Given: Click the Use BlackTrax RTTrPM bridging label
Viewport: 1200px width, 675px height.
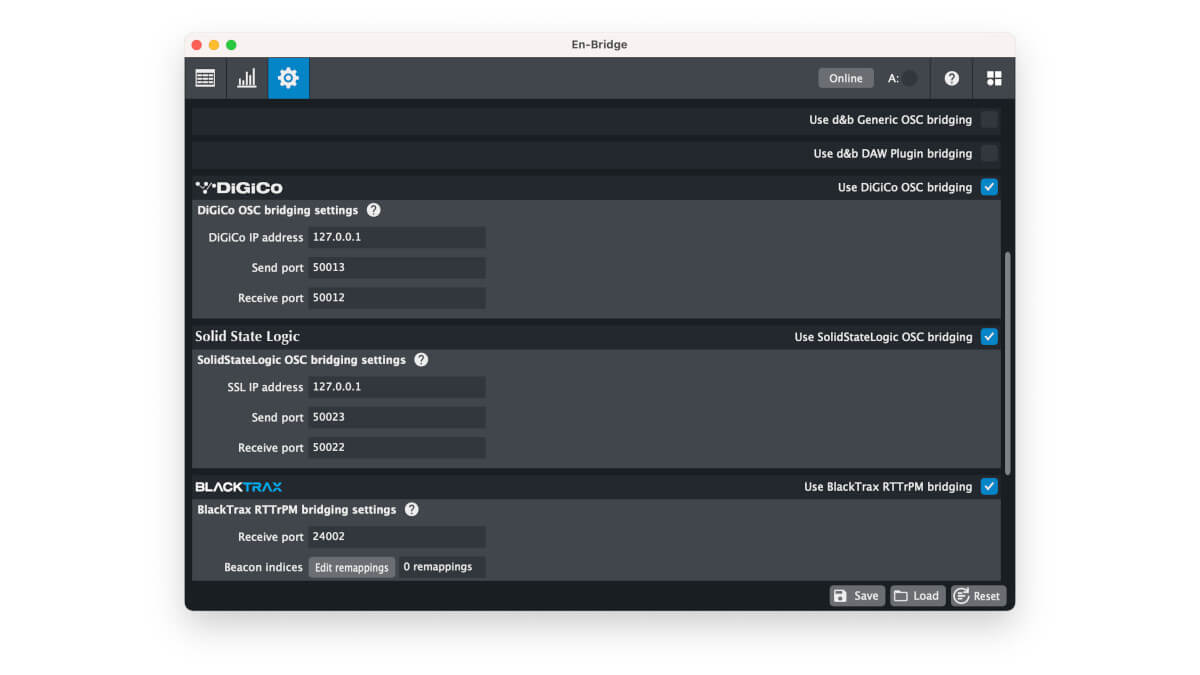Looking at the screenshot, I should click(888, 487).
